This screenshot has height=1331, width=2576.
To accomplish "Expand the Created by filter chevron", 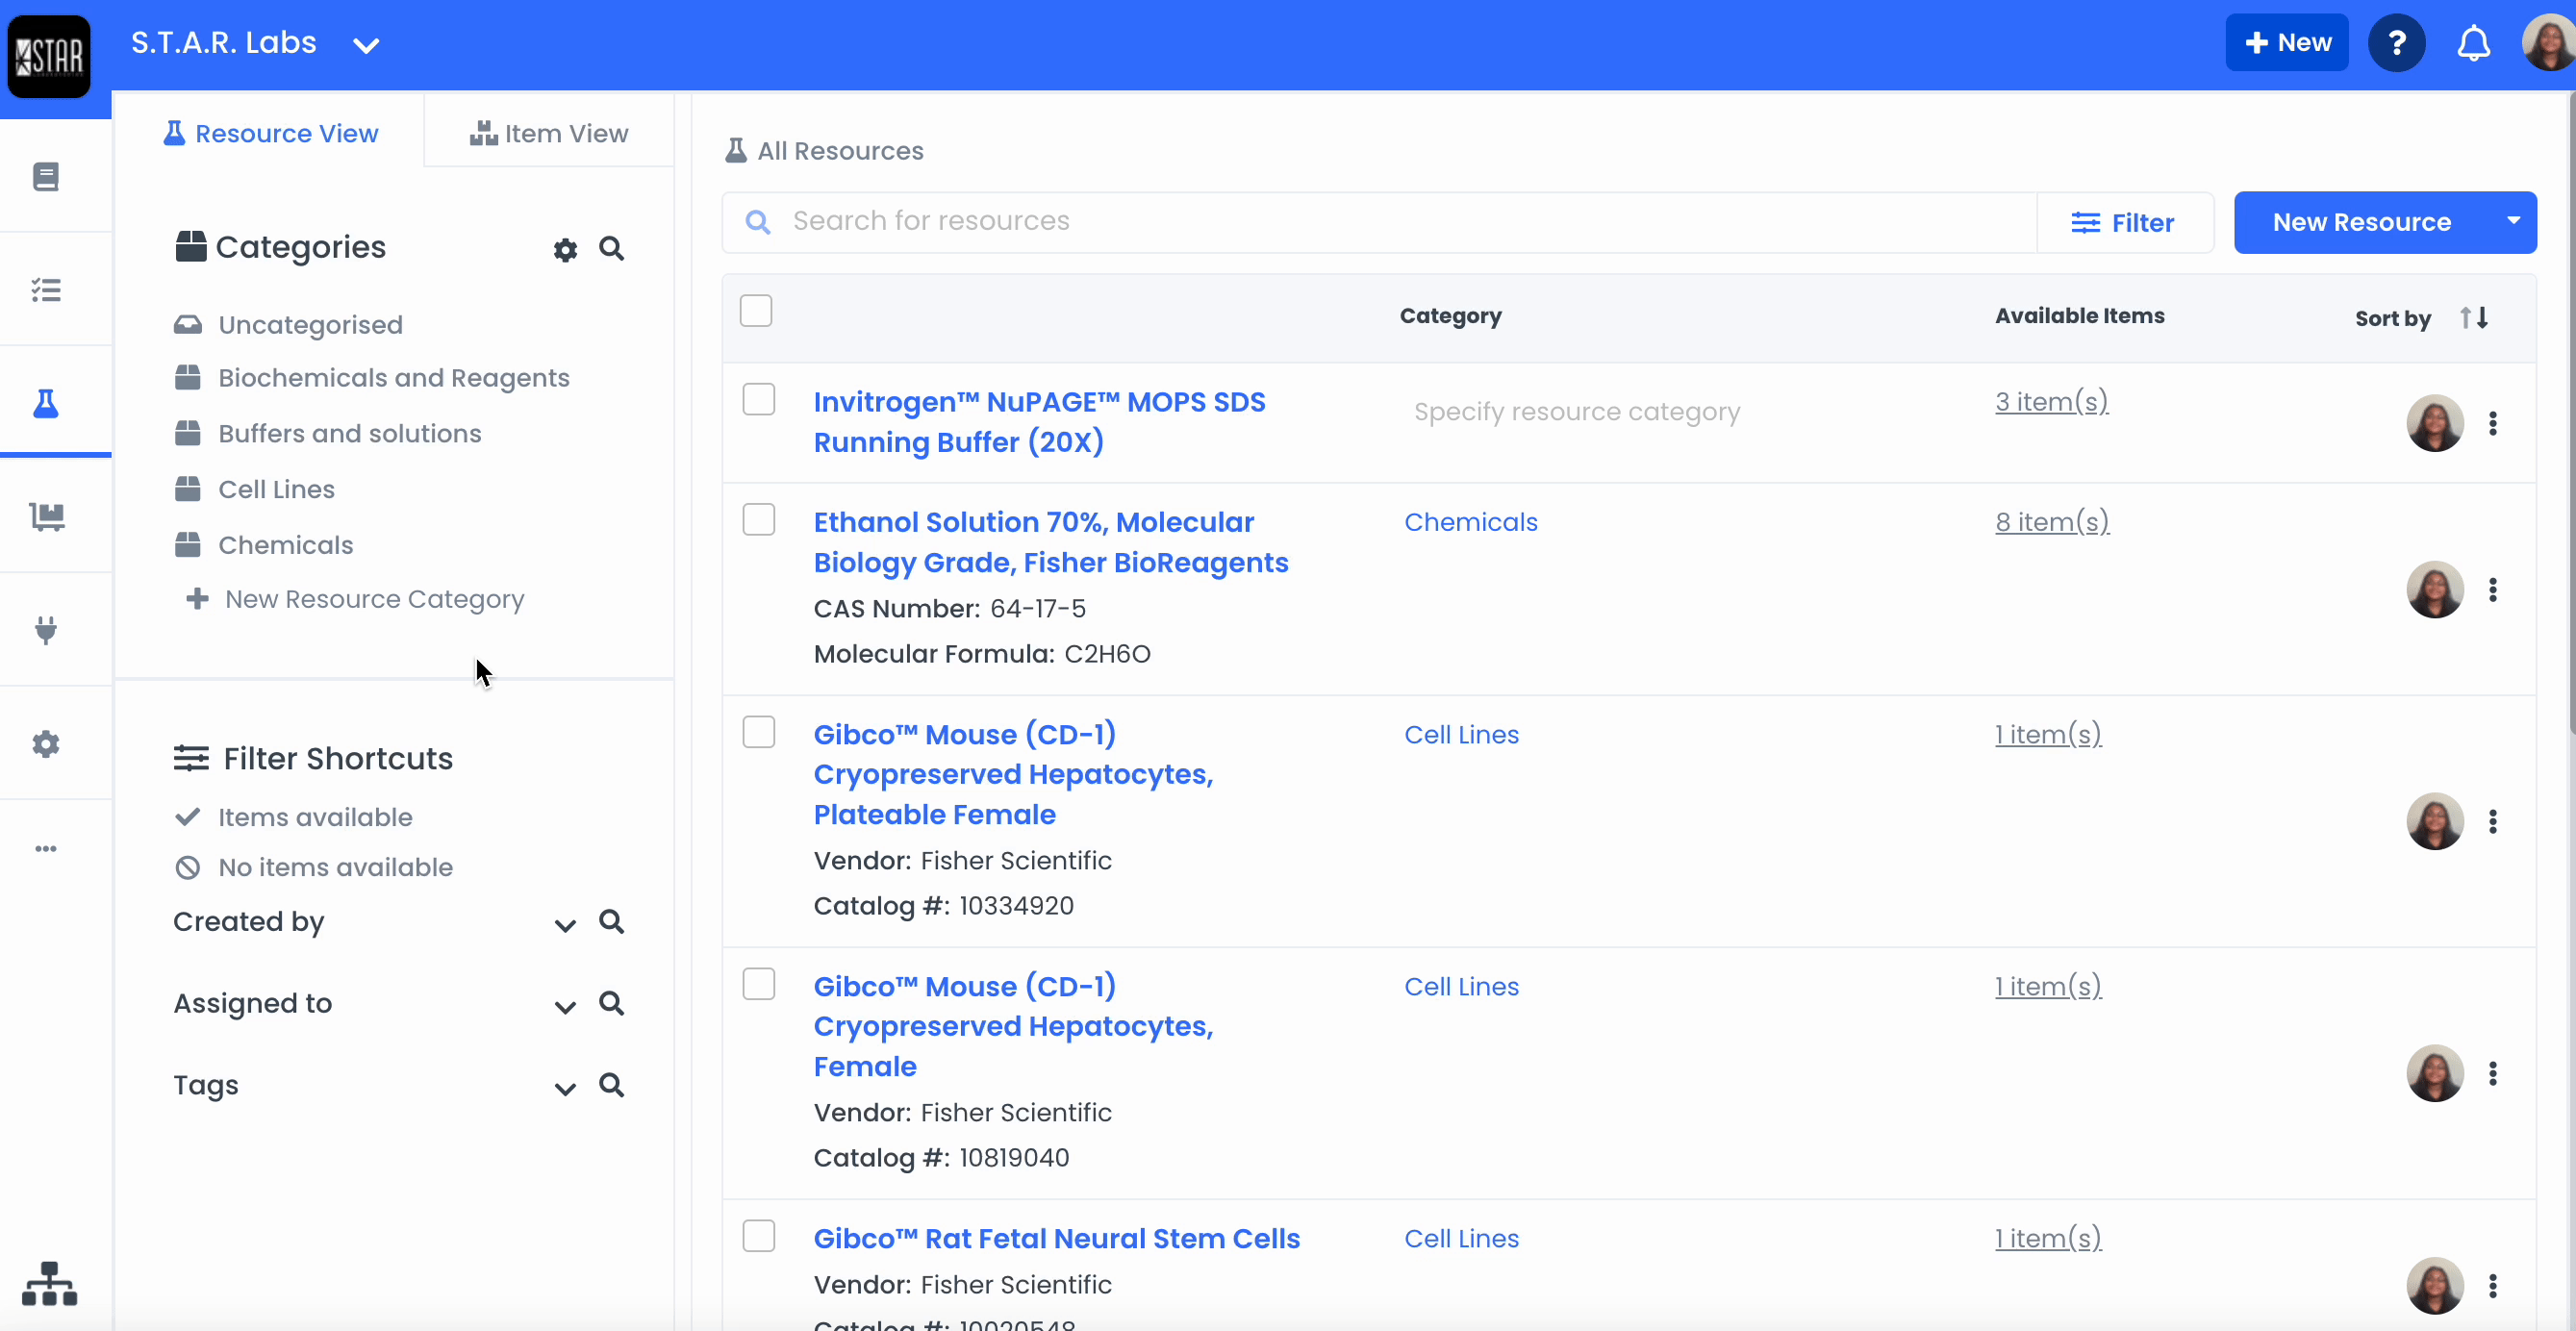I will coord(565,924).
